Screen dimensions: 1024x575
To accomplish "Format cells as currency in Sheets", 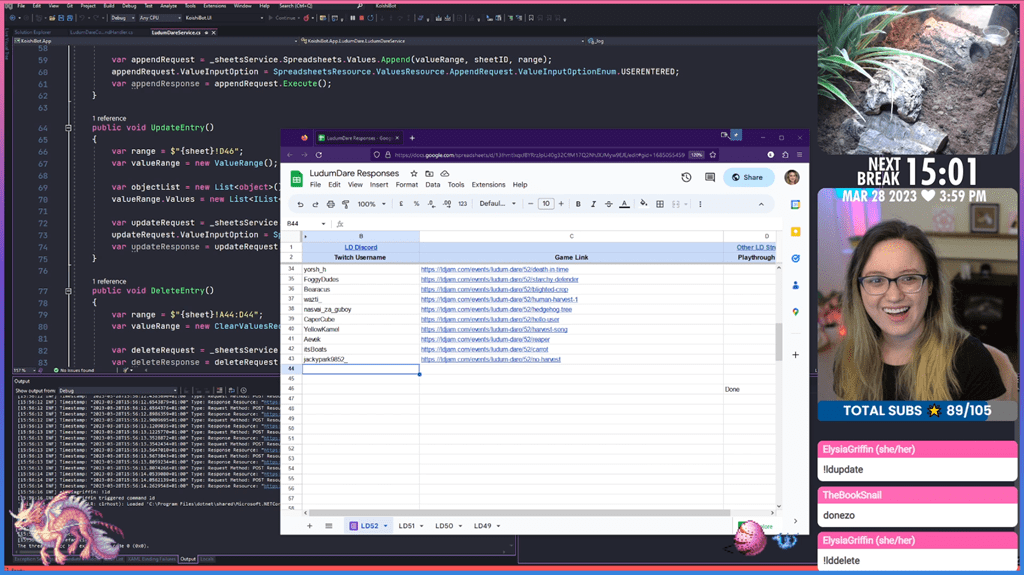I will pyautogui.click(x=401, y=204).
